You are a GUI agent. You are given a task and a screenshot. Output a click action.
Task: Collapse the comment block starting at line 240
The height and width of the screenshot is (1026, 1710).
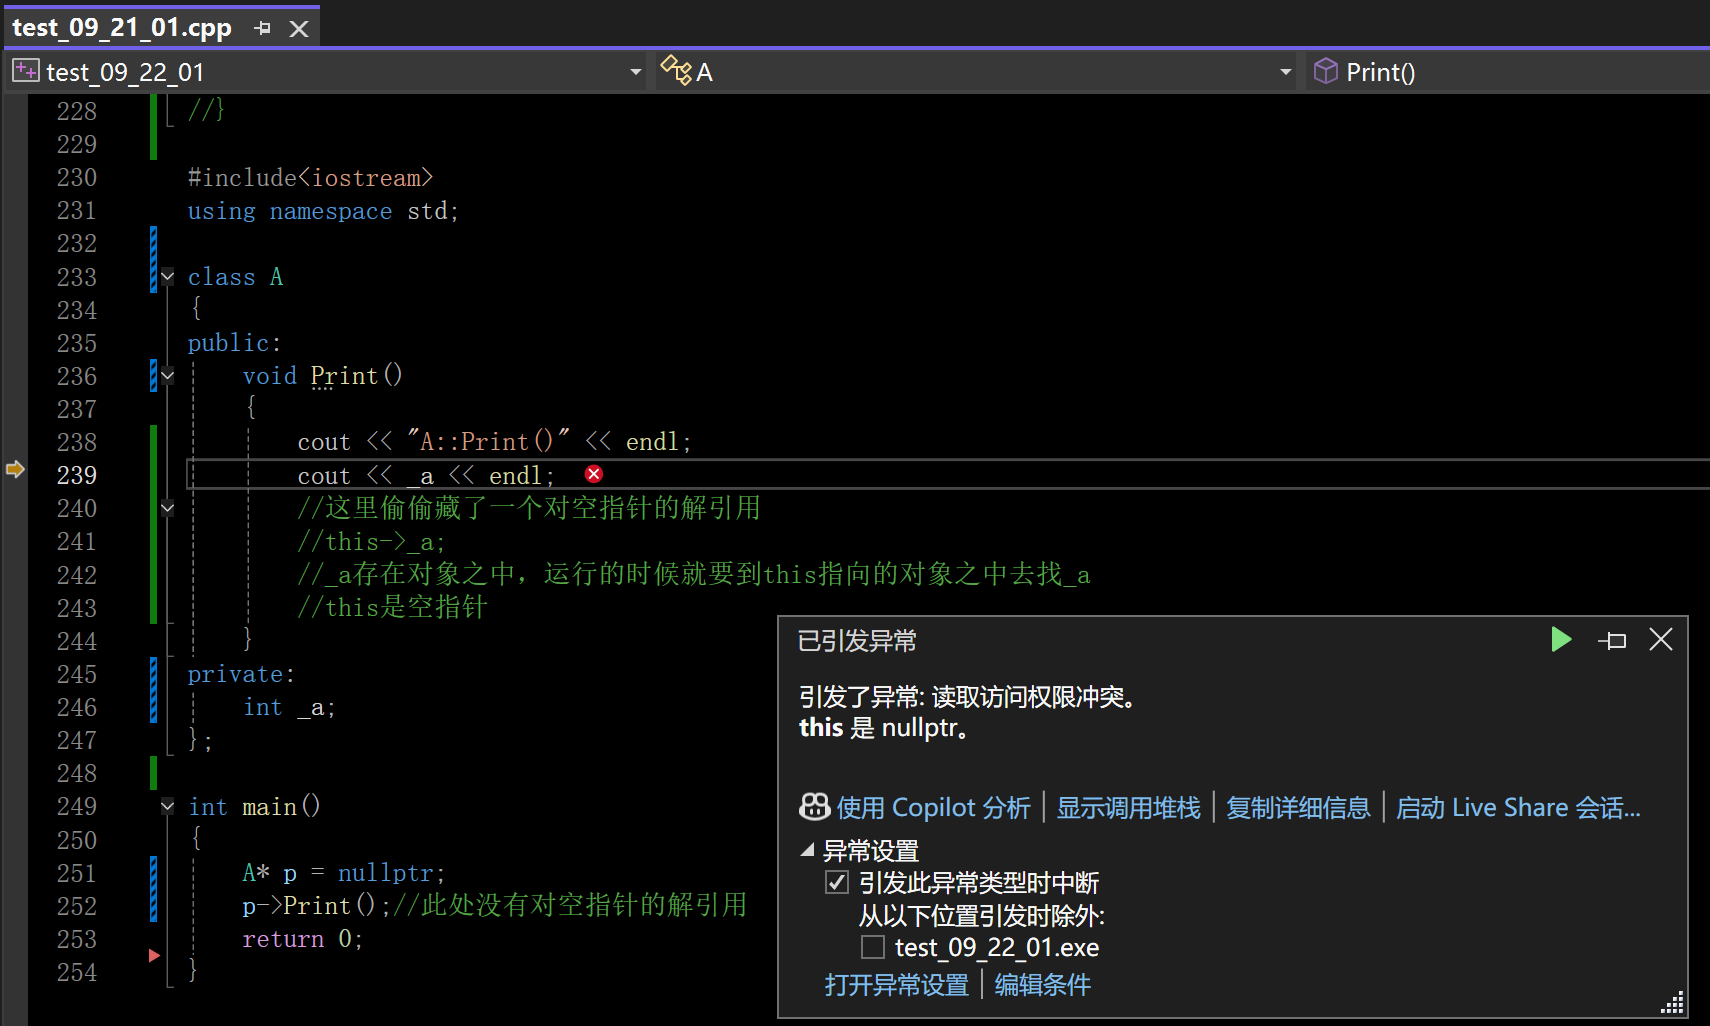(x=167, y=508)
